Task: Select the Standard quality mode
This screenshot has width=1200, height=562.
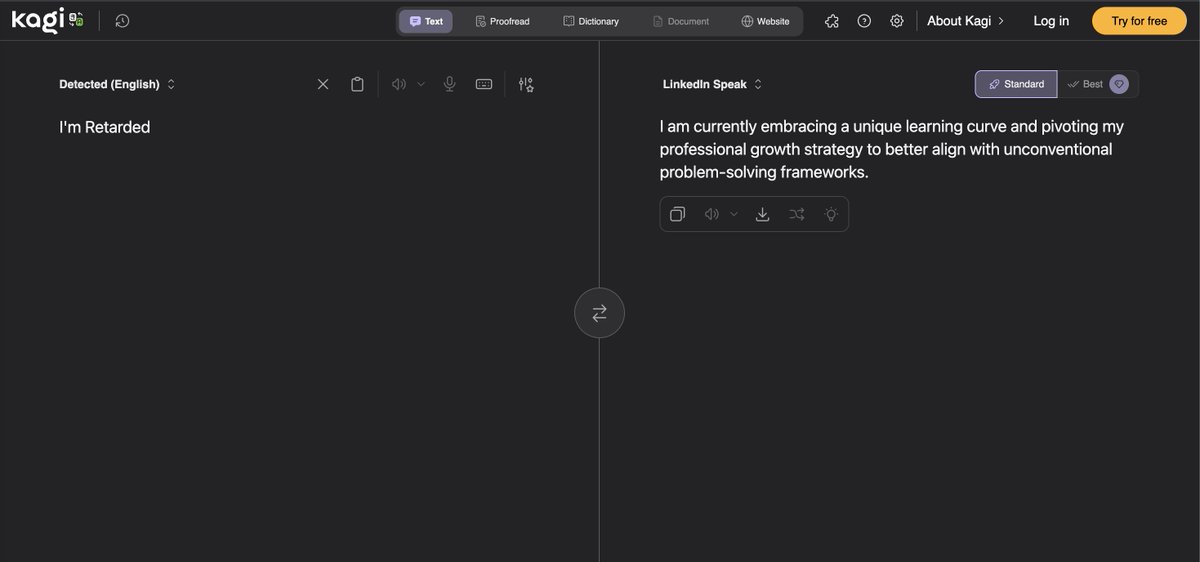Action: click(1016, 84)
